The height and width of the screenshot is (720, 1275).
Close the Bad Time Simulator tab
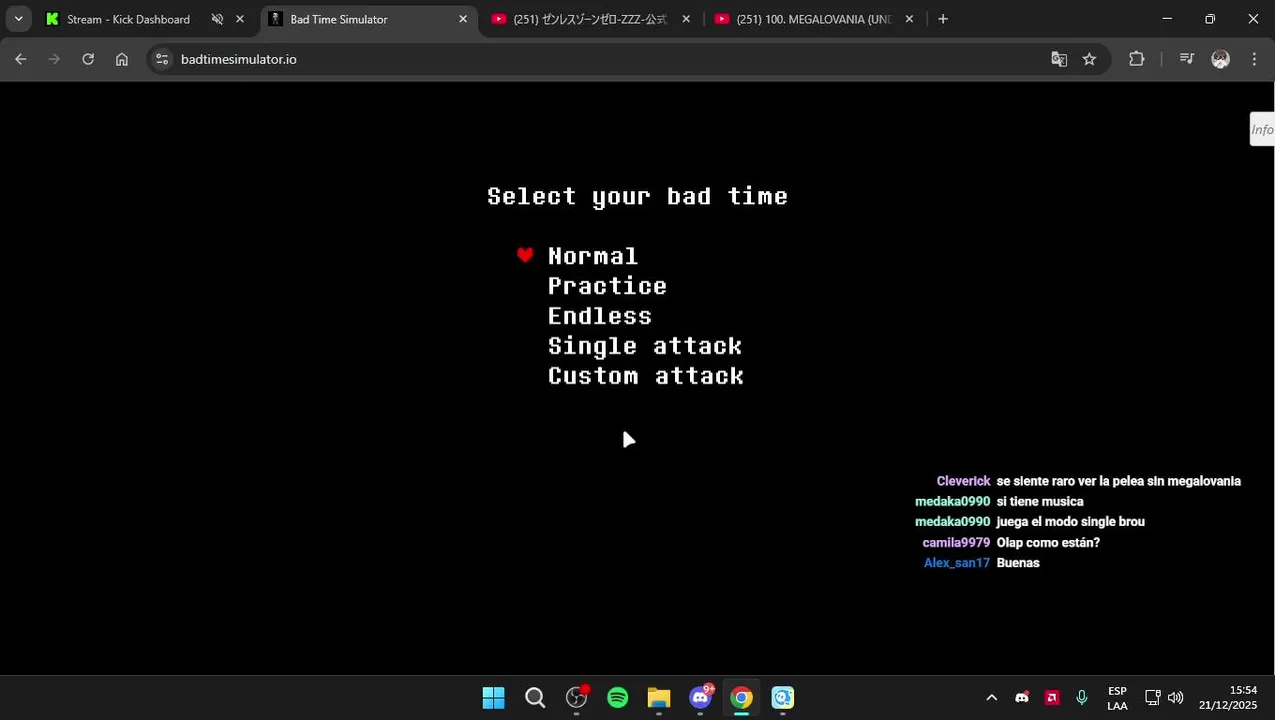click(x=463, y=19)
